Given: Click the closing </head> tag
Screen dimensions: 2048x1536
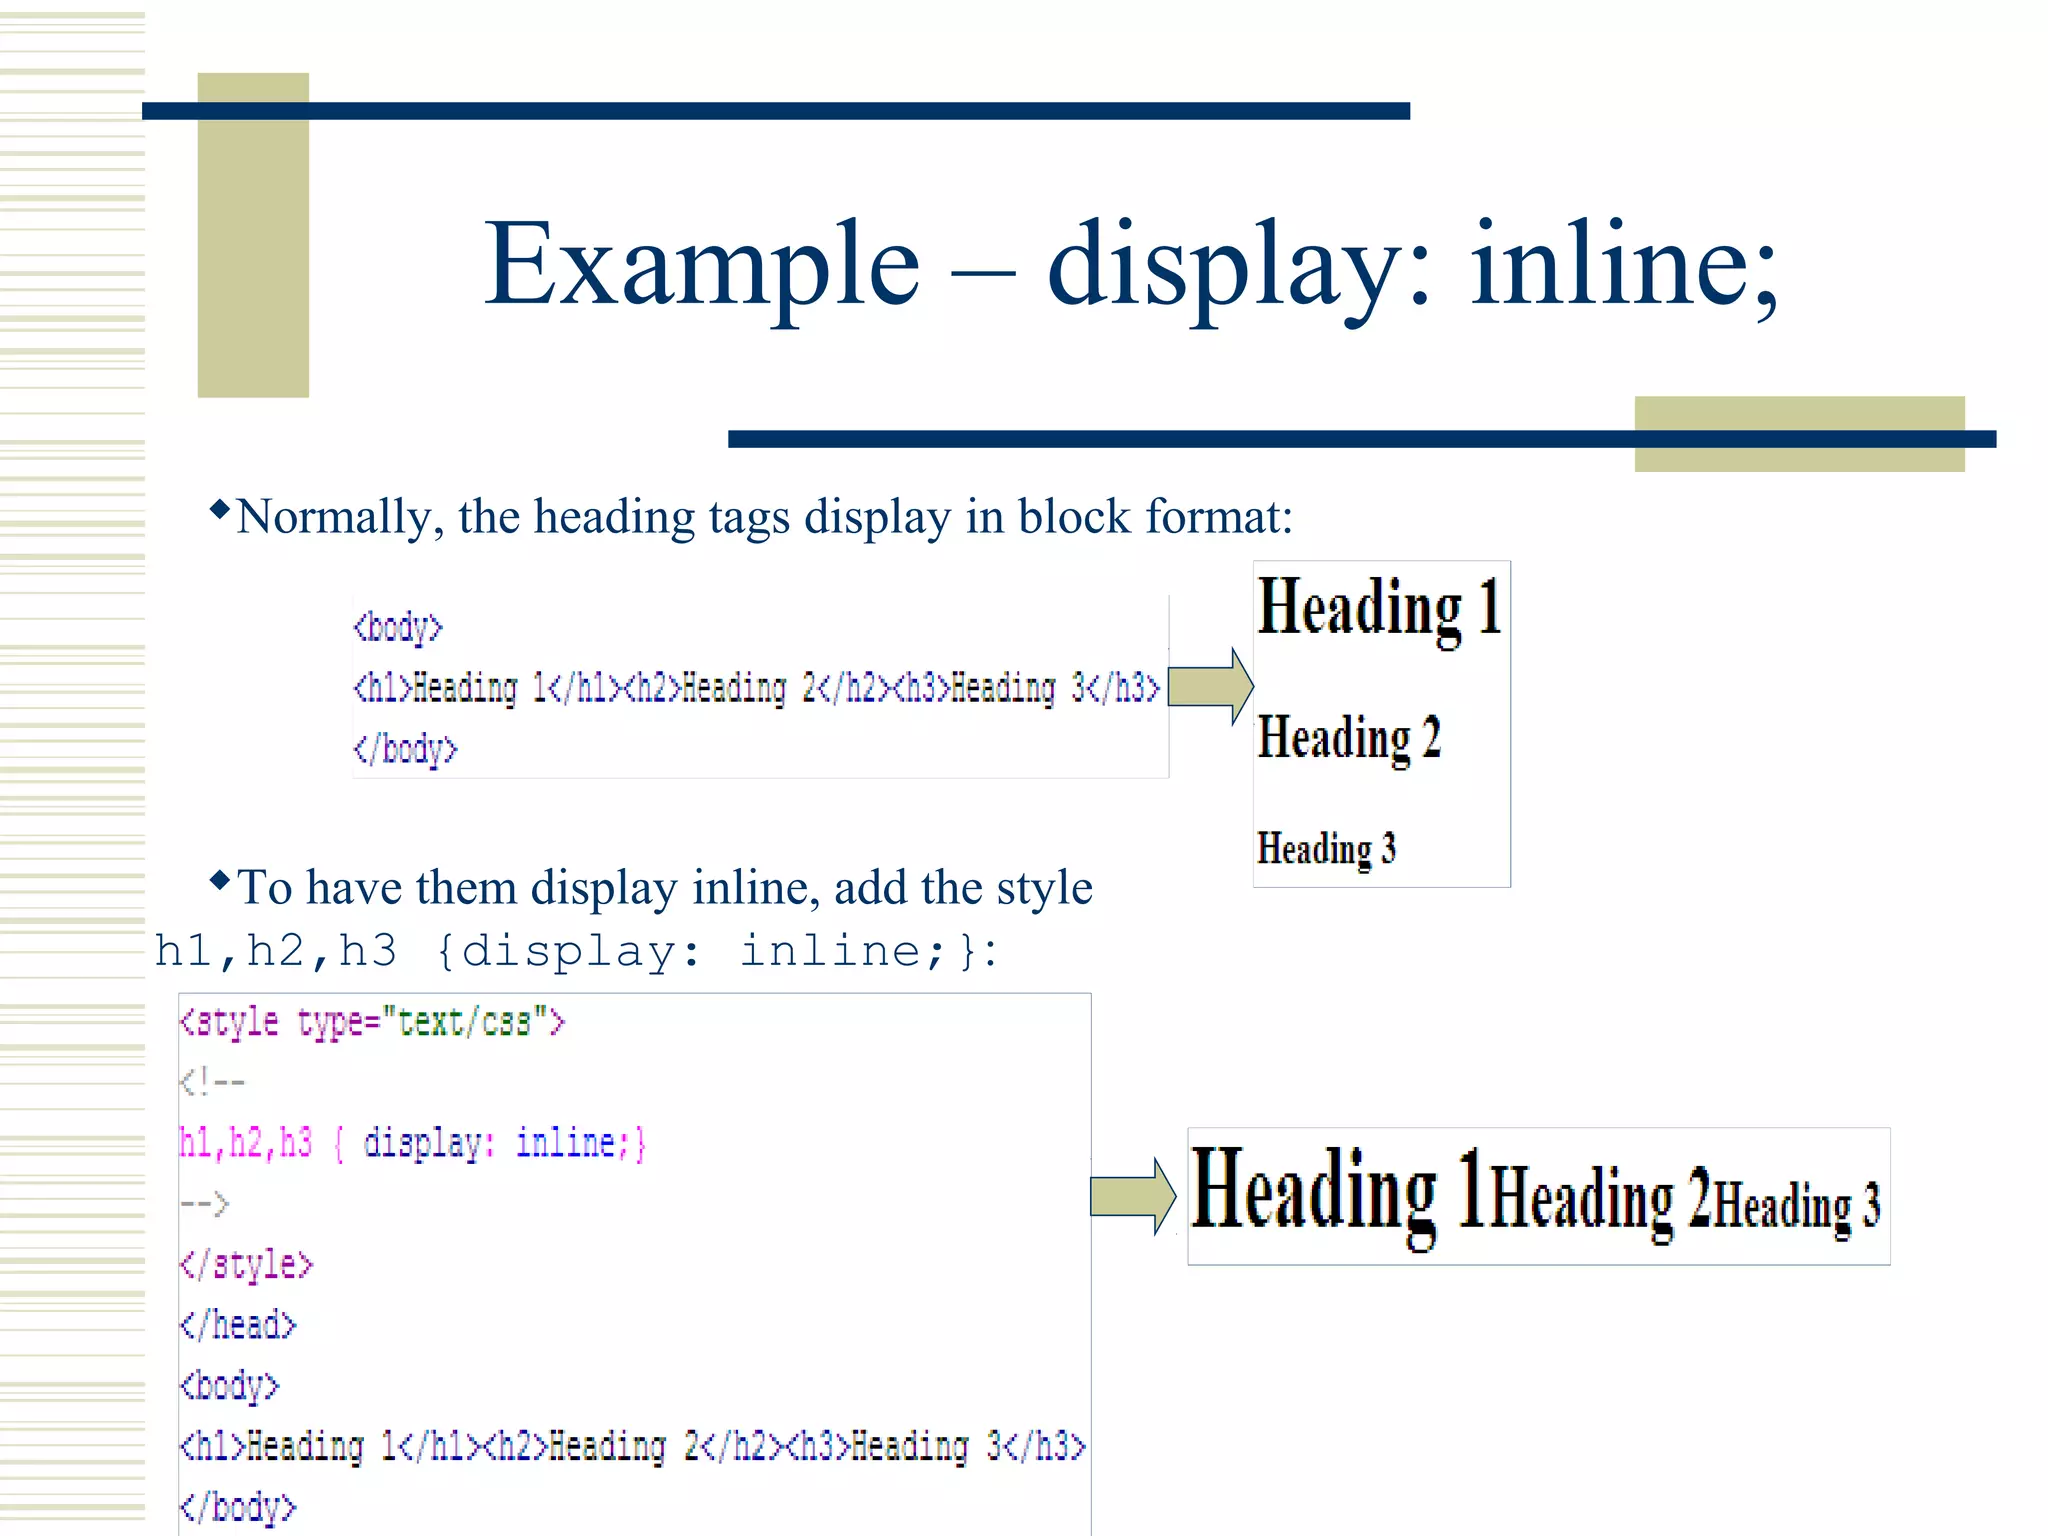Looking at the screenshot, I should click(x=238, y=1326).
